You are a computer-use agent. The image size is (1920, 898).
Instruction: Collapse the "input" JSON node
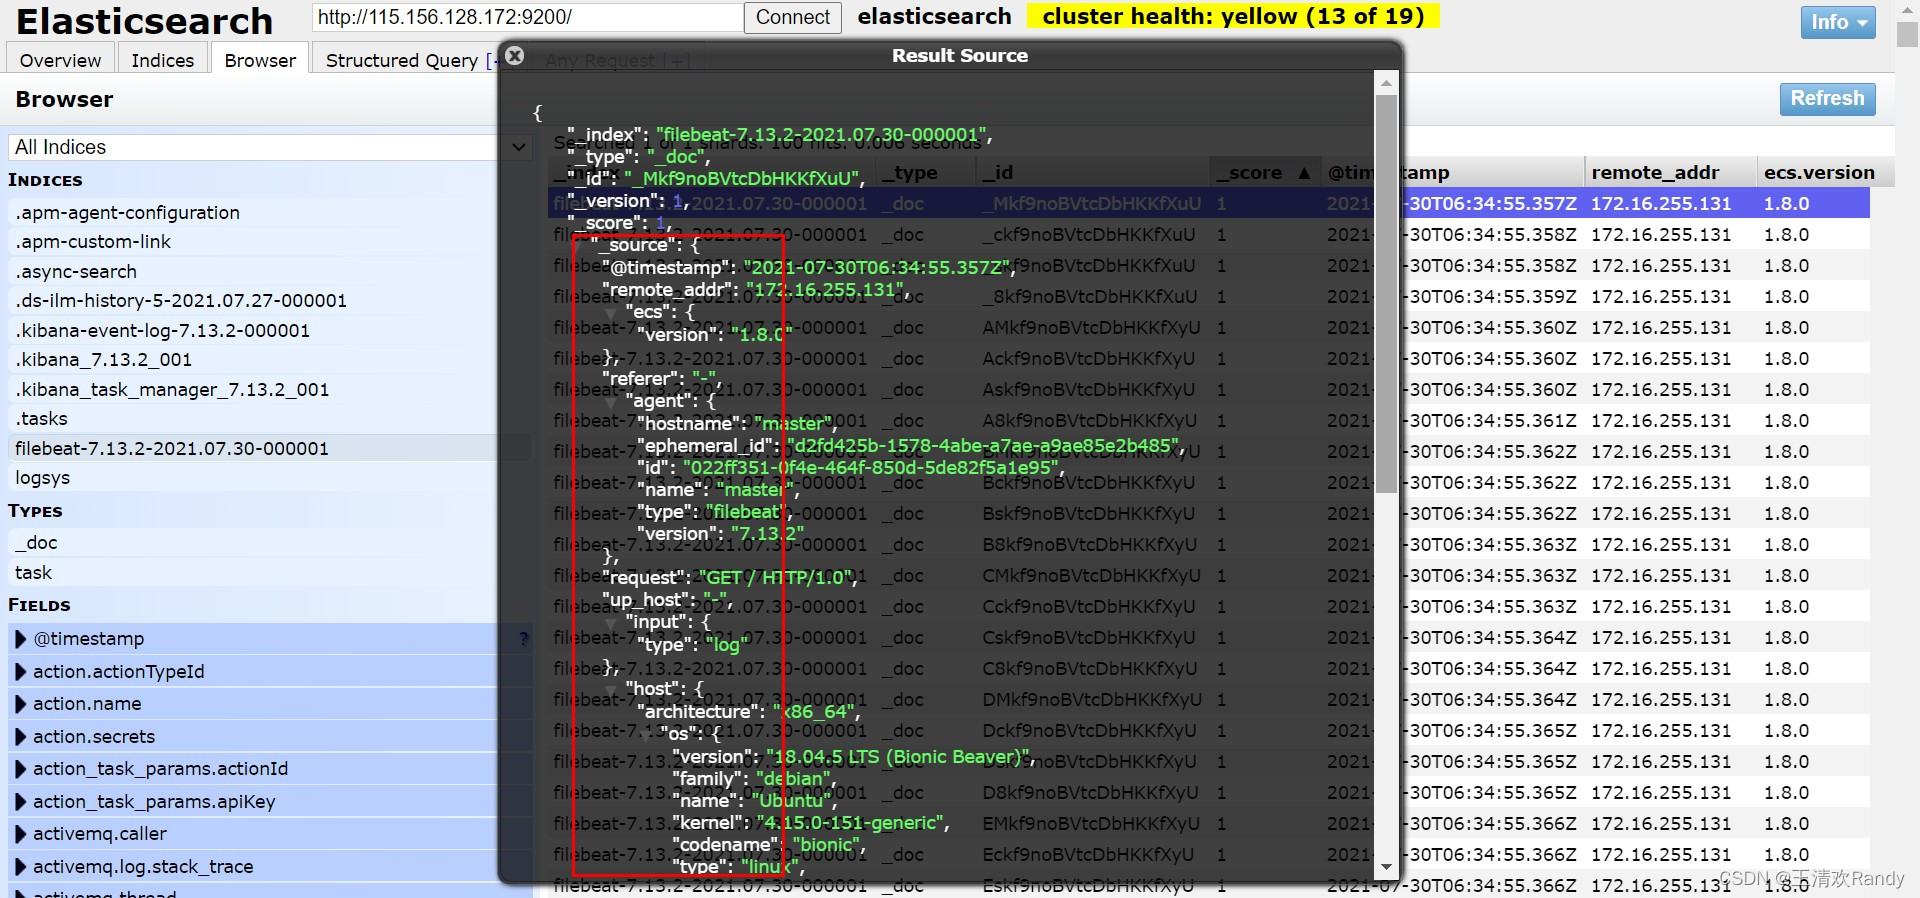pyautogui.click(x=610, y=623)
